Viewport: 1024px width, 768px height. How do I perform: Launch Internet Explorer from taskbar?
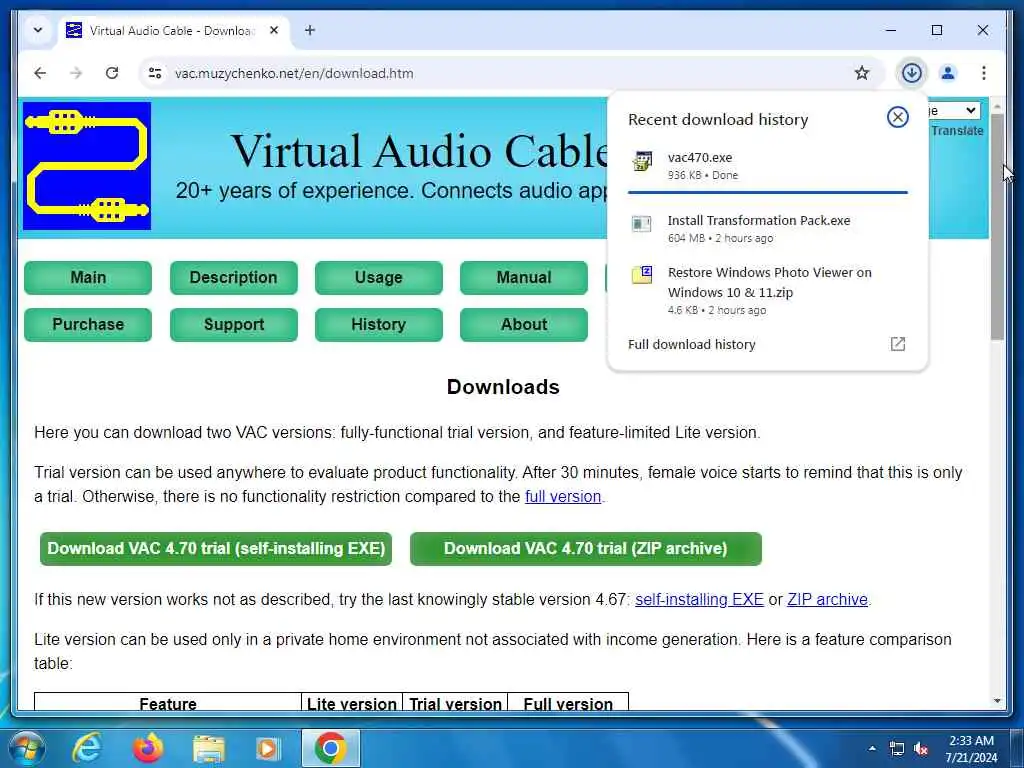87,748
